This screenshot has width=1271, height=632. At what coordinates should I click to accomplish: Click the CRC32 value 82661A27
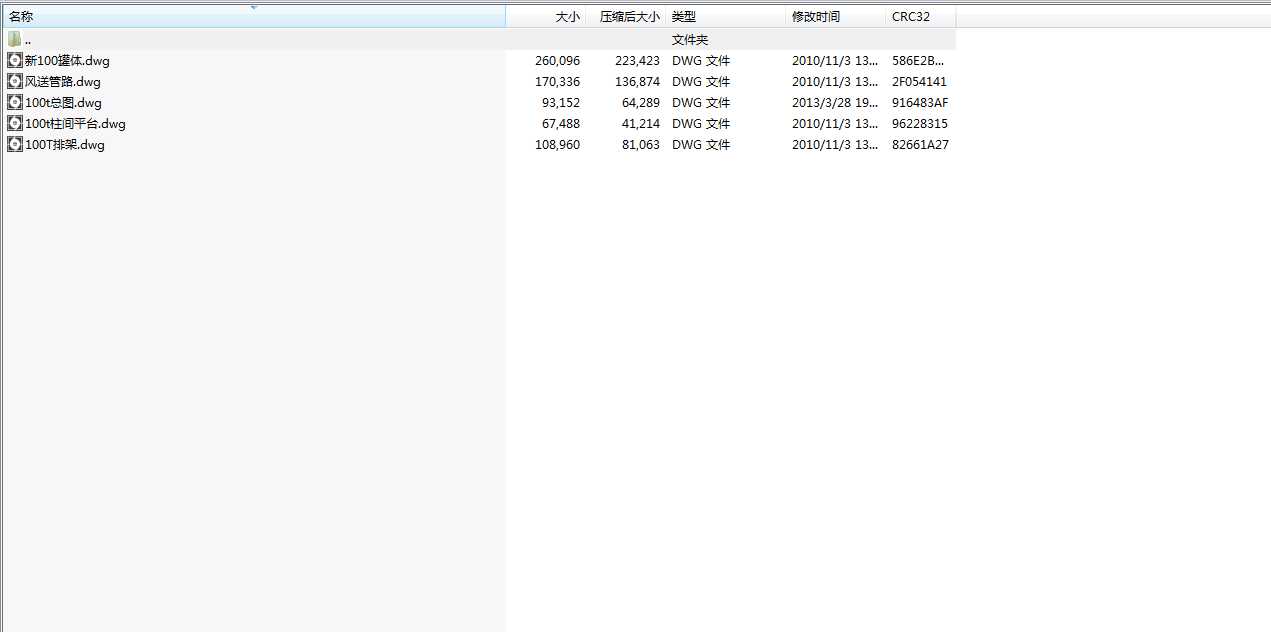920,145
